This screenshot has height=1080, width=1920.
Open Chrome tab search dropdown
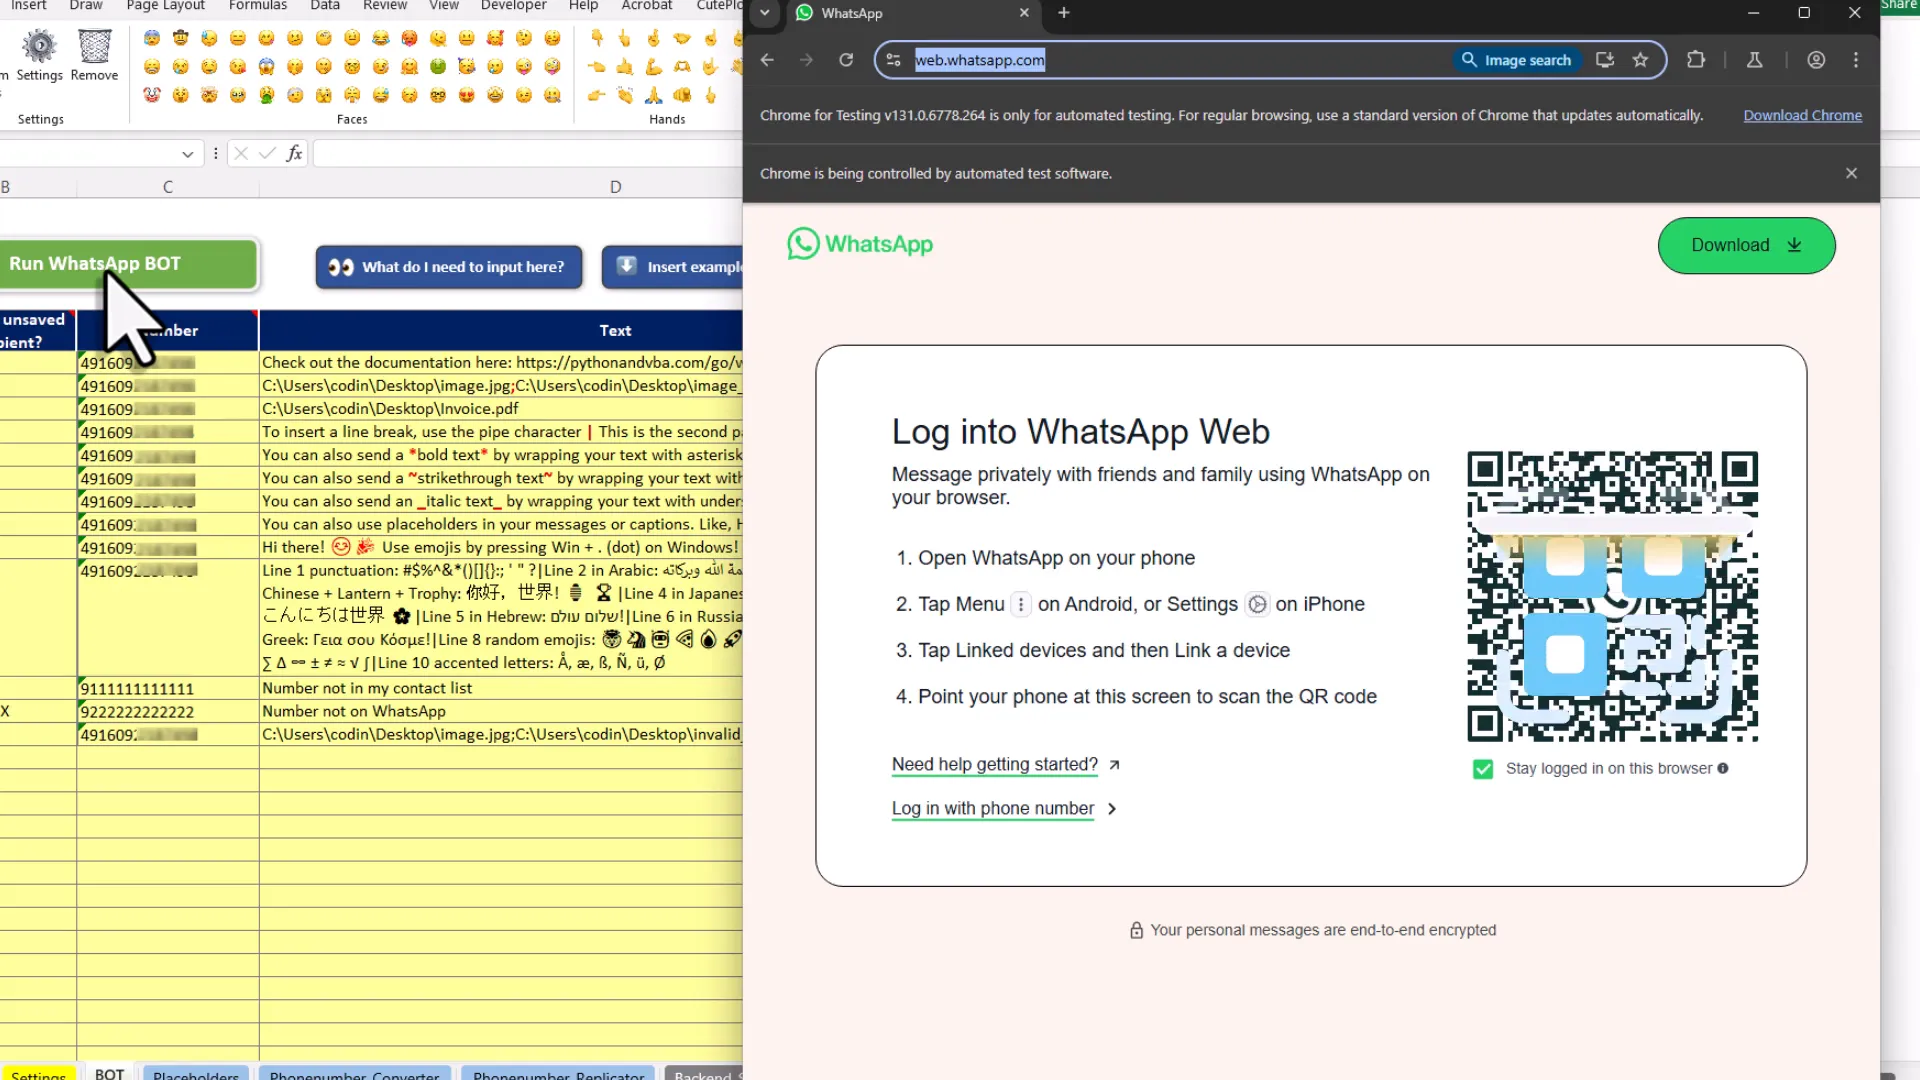[765, 13]
